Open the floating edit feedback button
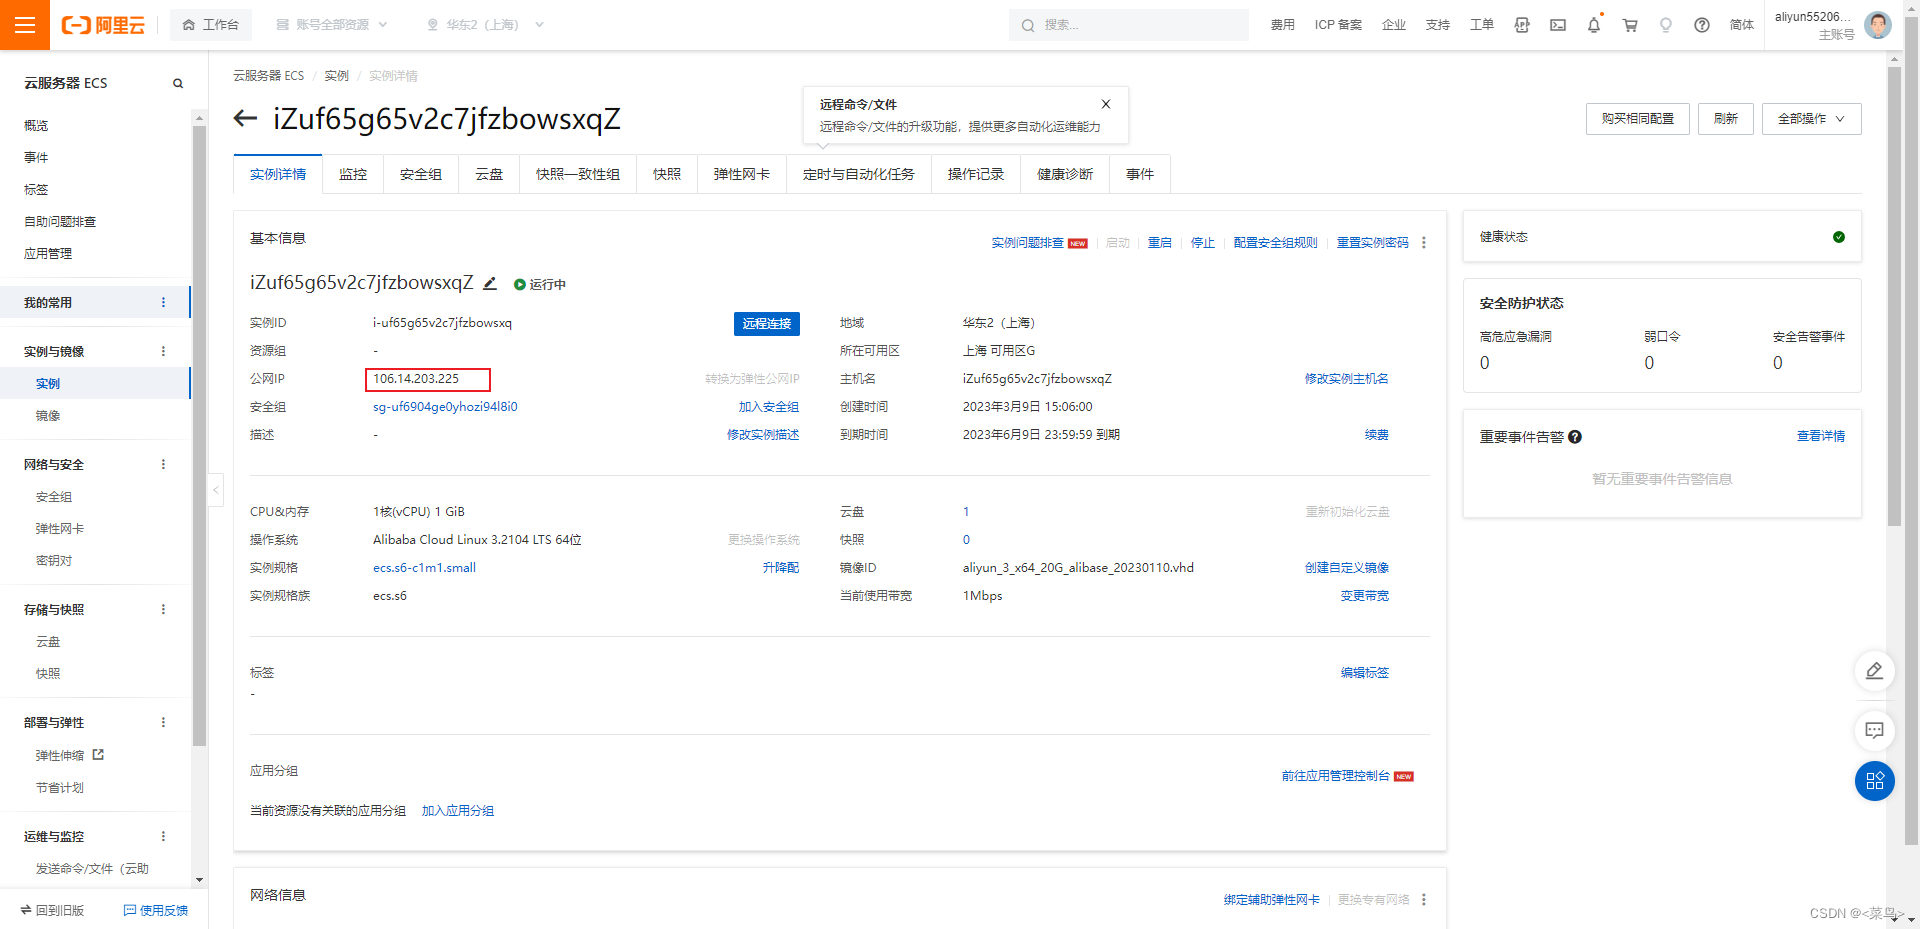1920x929 pixels. coord(1875,670)
